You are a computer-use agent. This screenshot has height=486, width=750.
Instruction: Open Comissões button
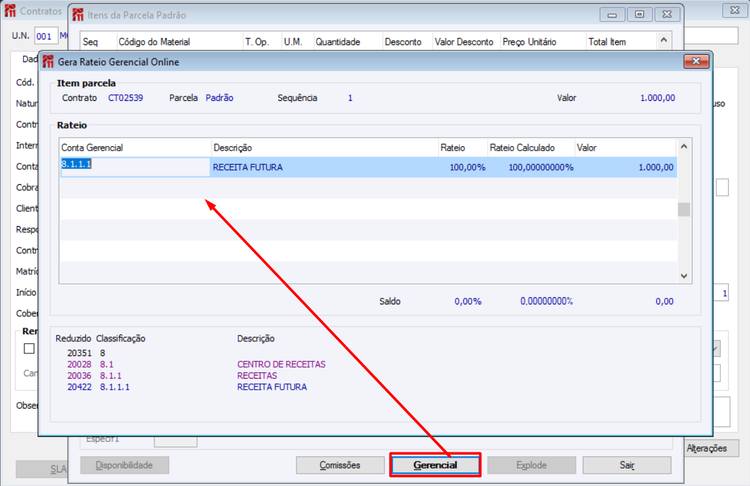point(340,465)
